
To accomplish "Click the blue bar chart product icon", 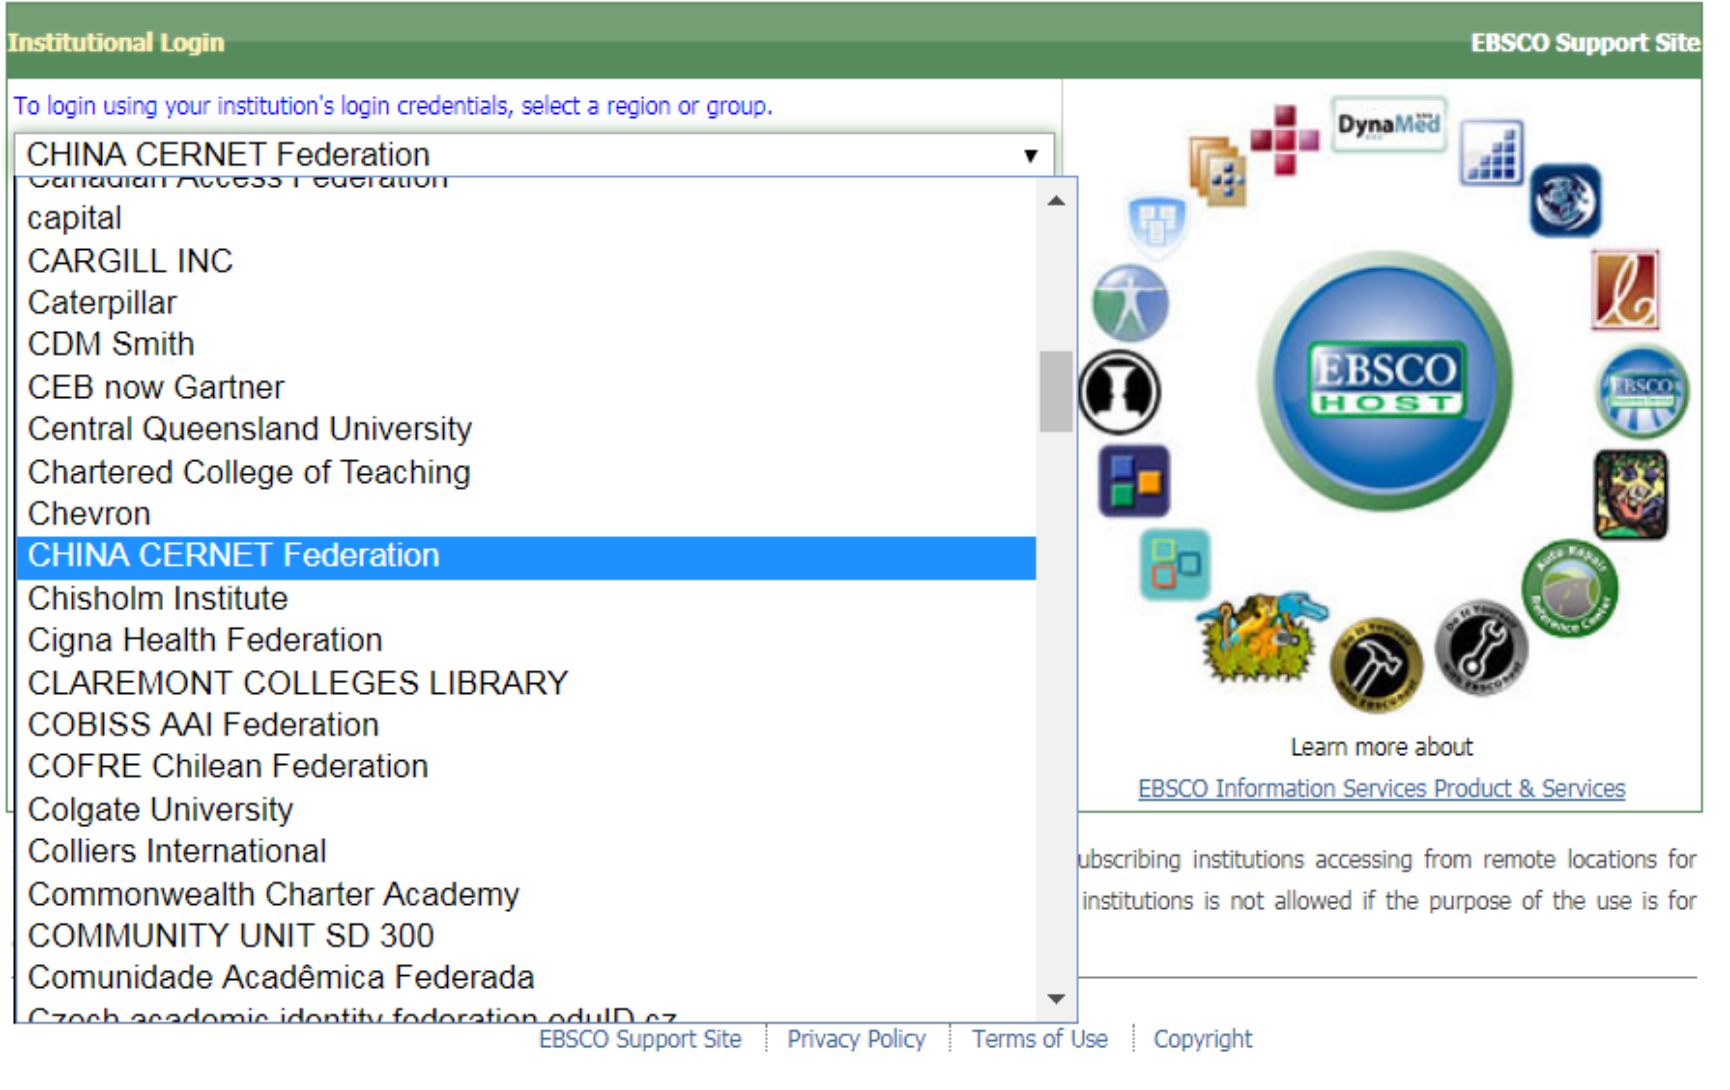I will 1491,153.
